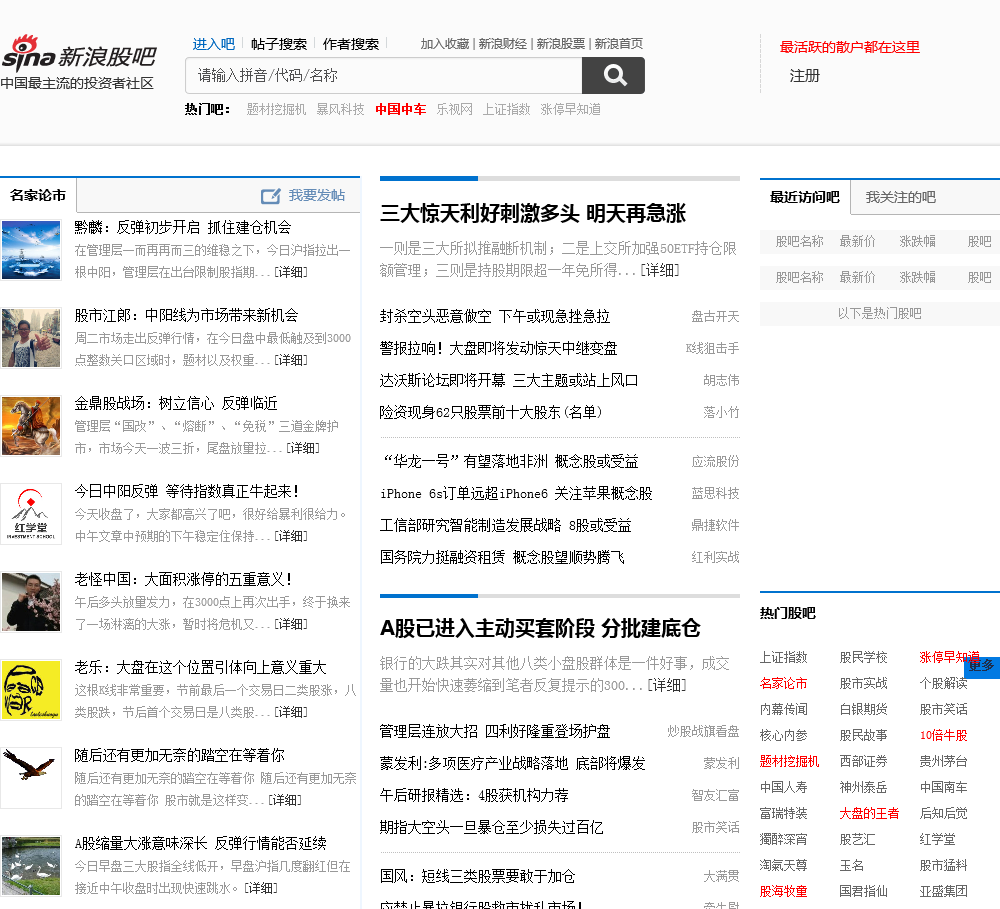
Task: Select the 进入吧 search tab
Action: click(214, 44)
